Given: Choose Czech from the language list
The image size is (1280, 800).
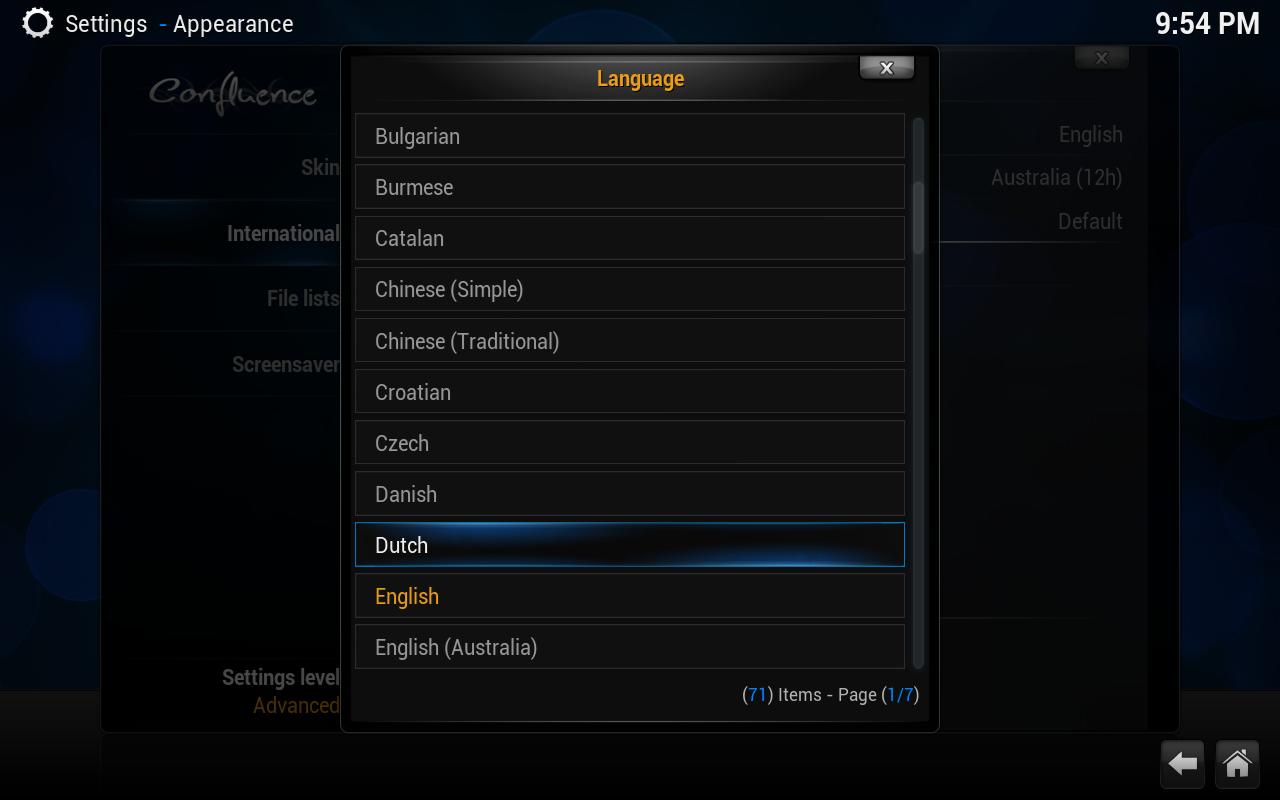Looking at the screenshot, I should pyautogui.click(x=630, y=443).
